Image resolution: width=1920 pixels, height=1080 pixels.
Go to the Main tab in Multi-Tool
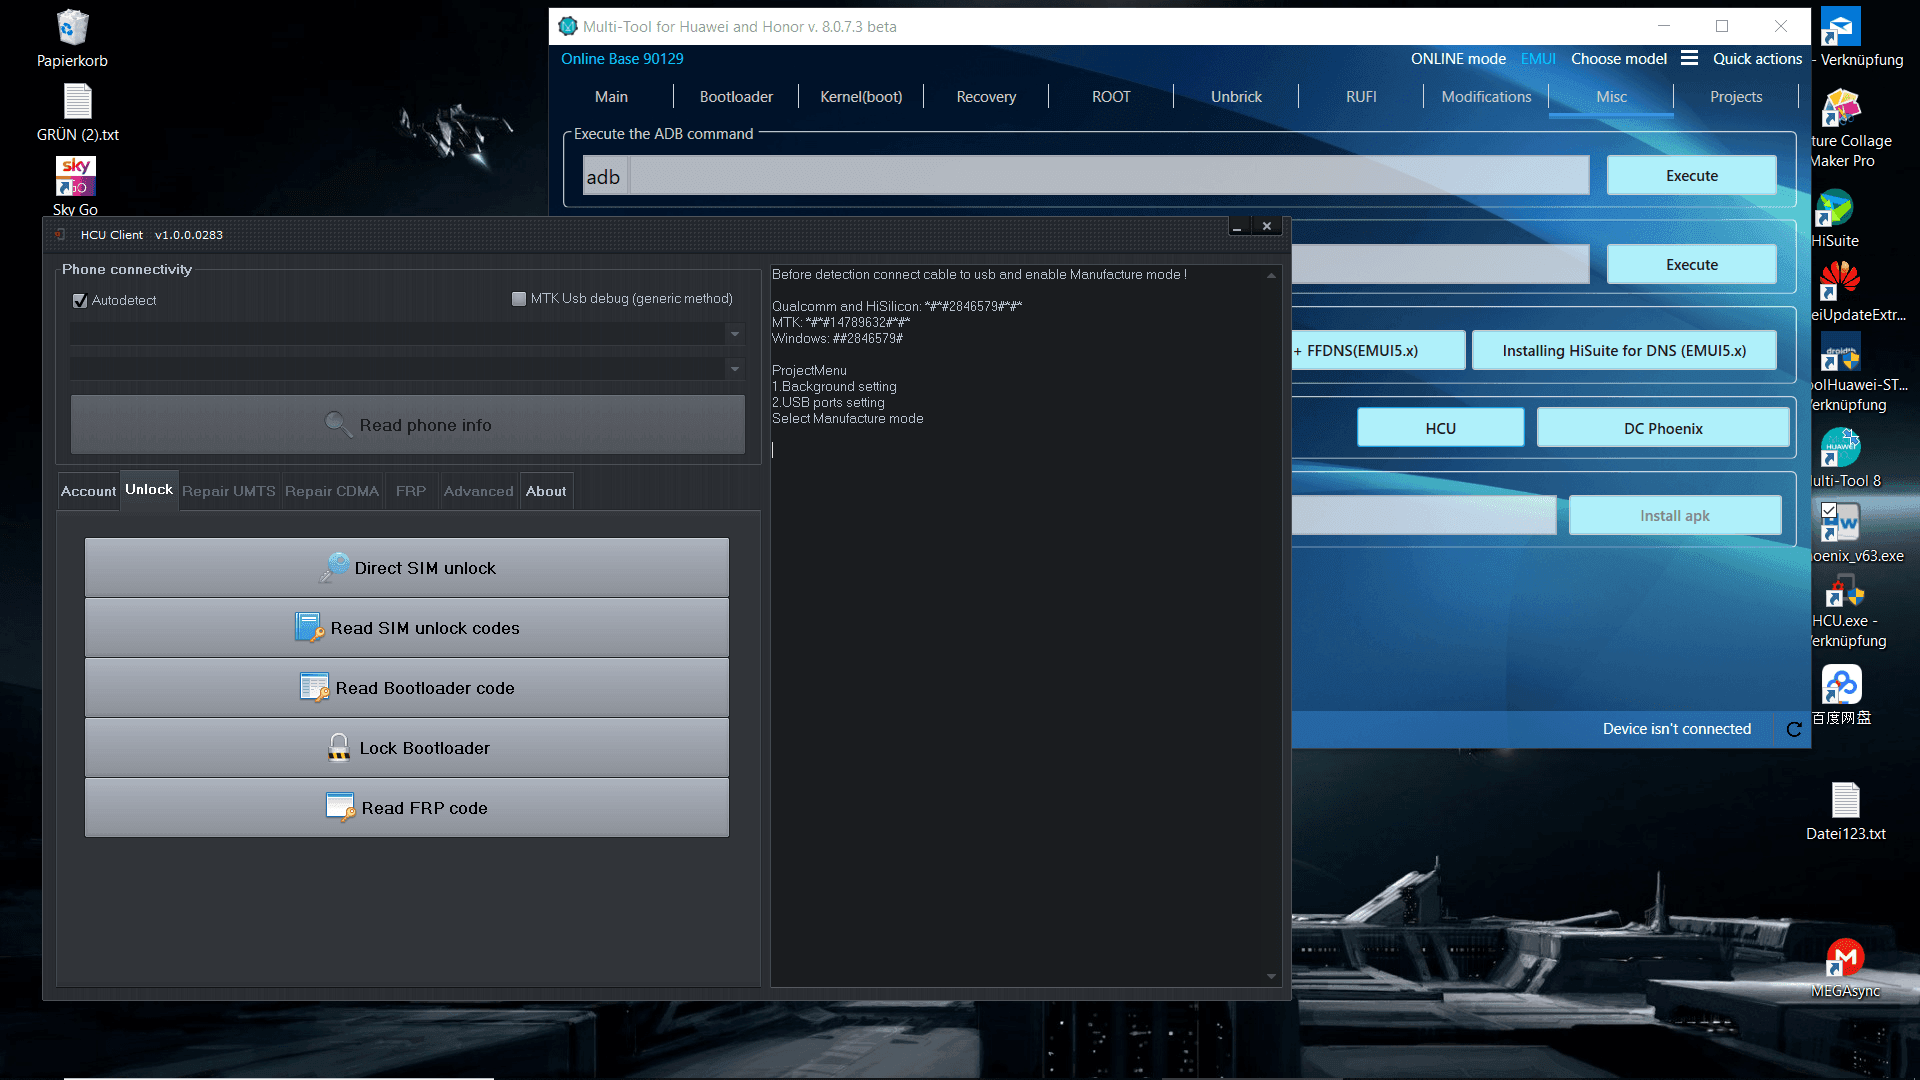[x=611, y=97]
